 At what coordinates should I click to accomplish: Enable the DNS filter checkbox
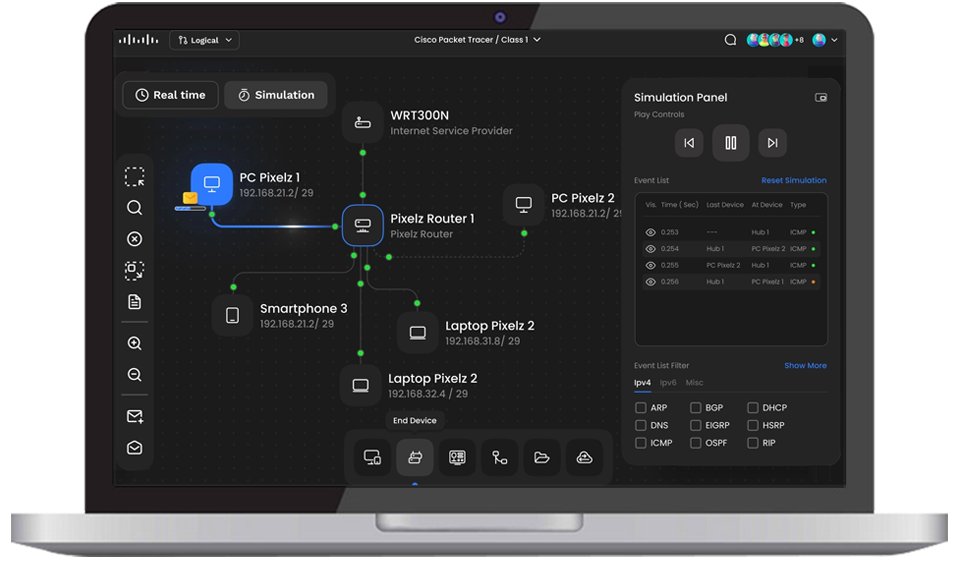(x=640, y=425)
